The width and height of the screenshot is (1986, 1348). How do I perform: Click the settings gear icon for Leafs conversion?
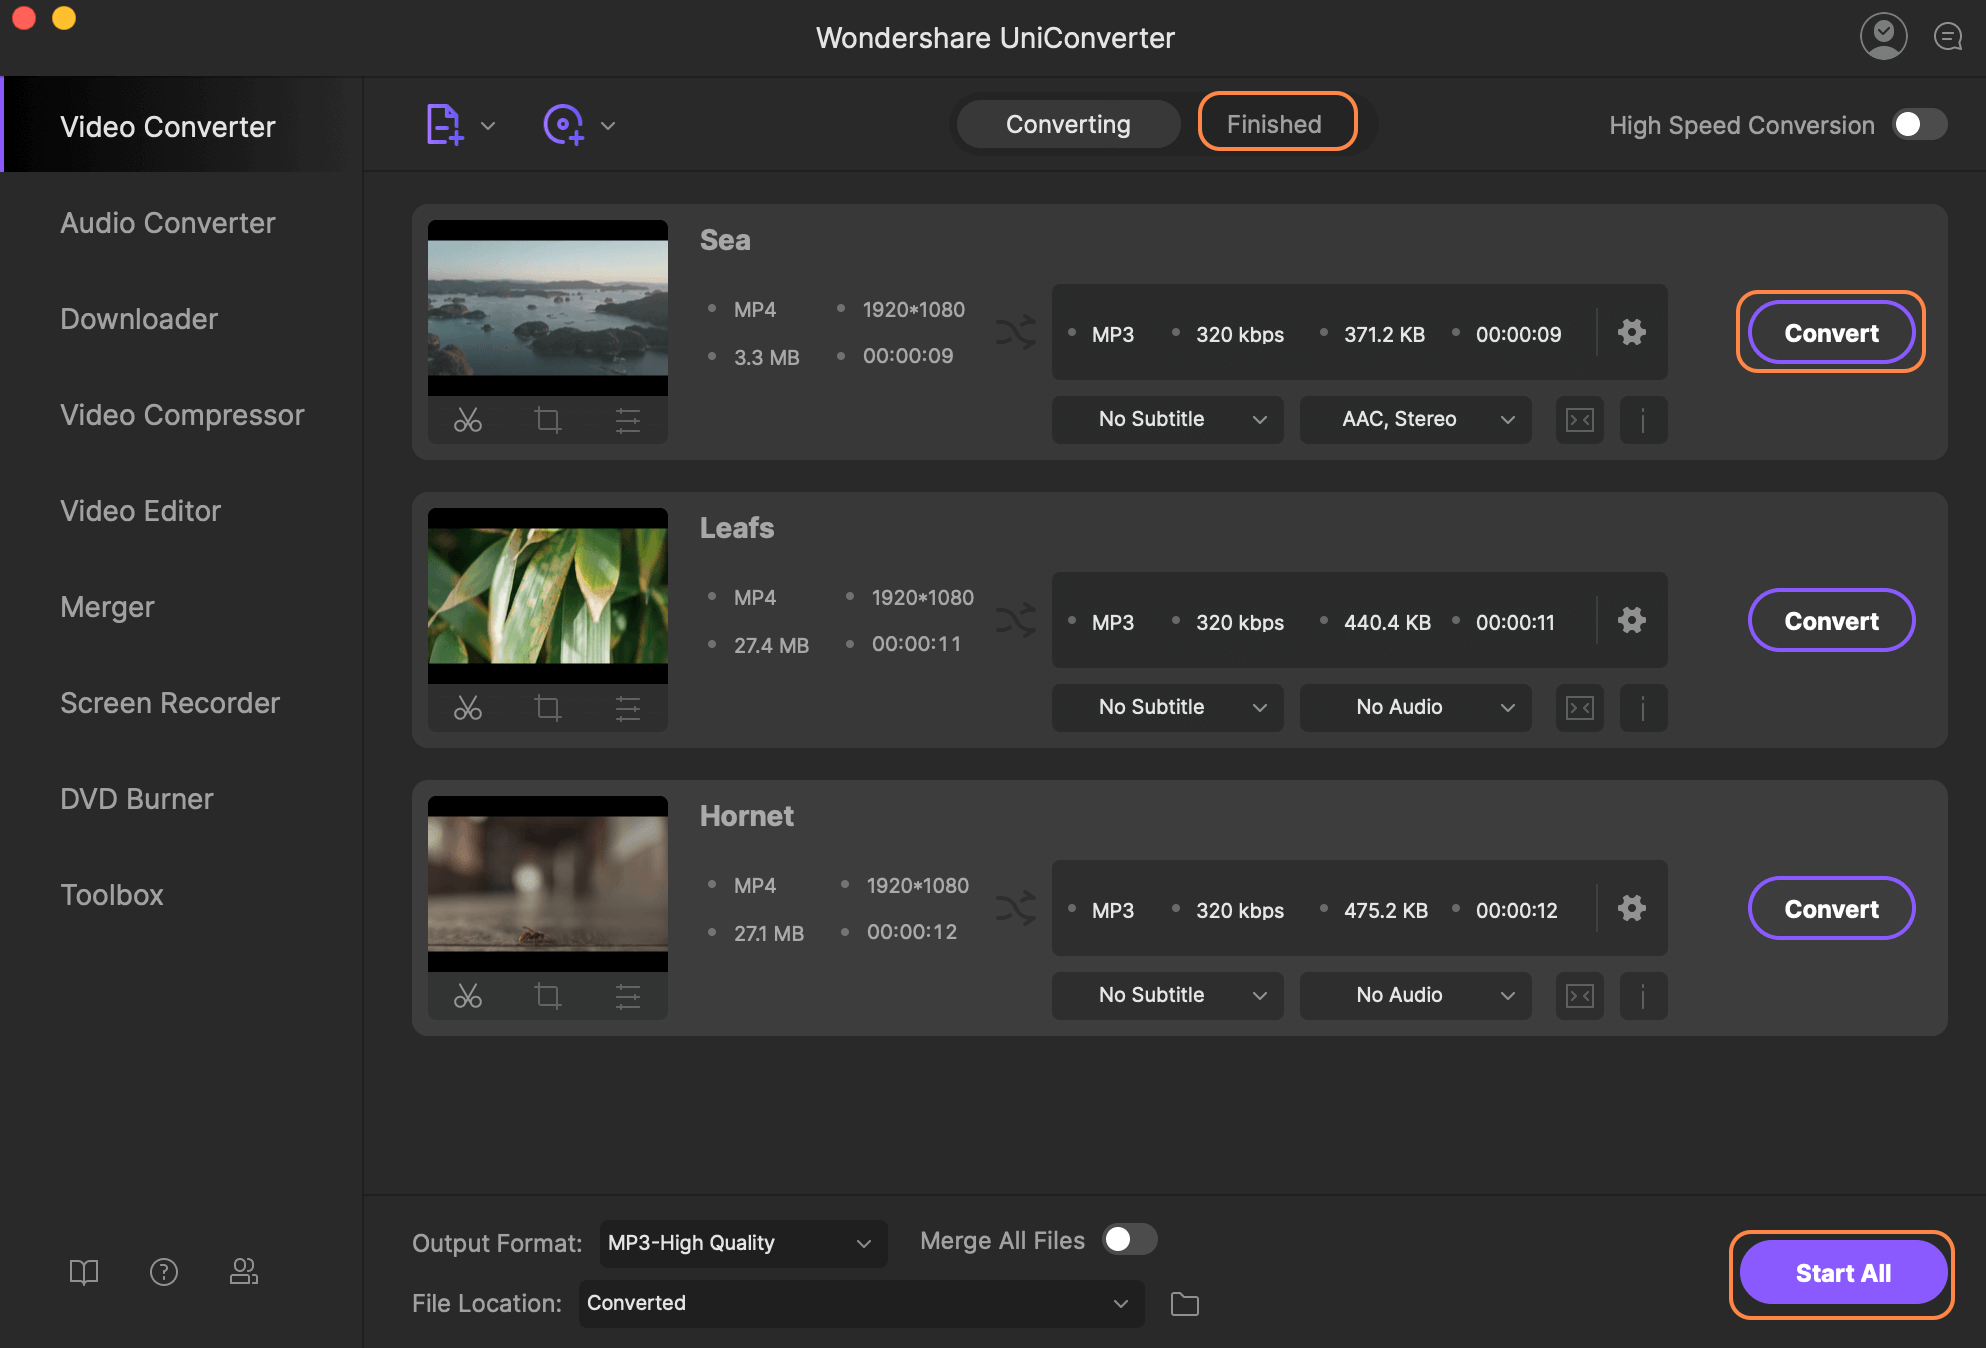coord(1631,618)
